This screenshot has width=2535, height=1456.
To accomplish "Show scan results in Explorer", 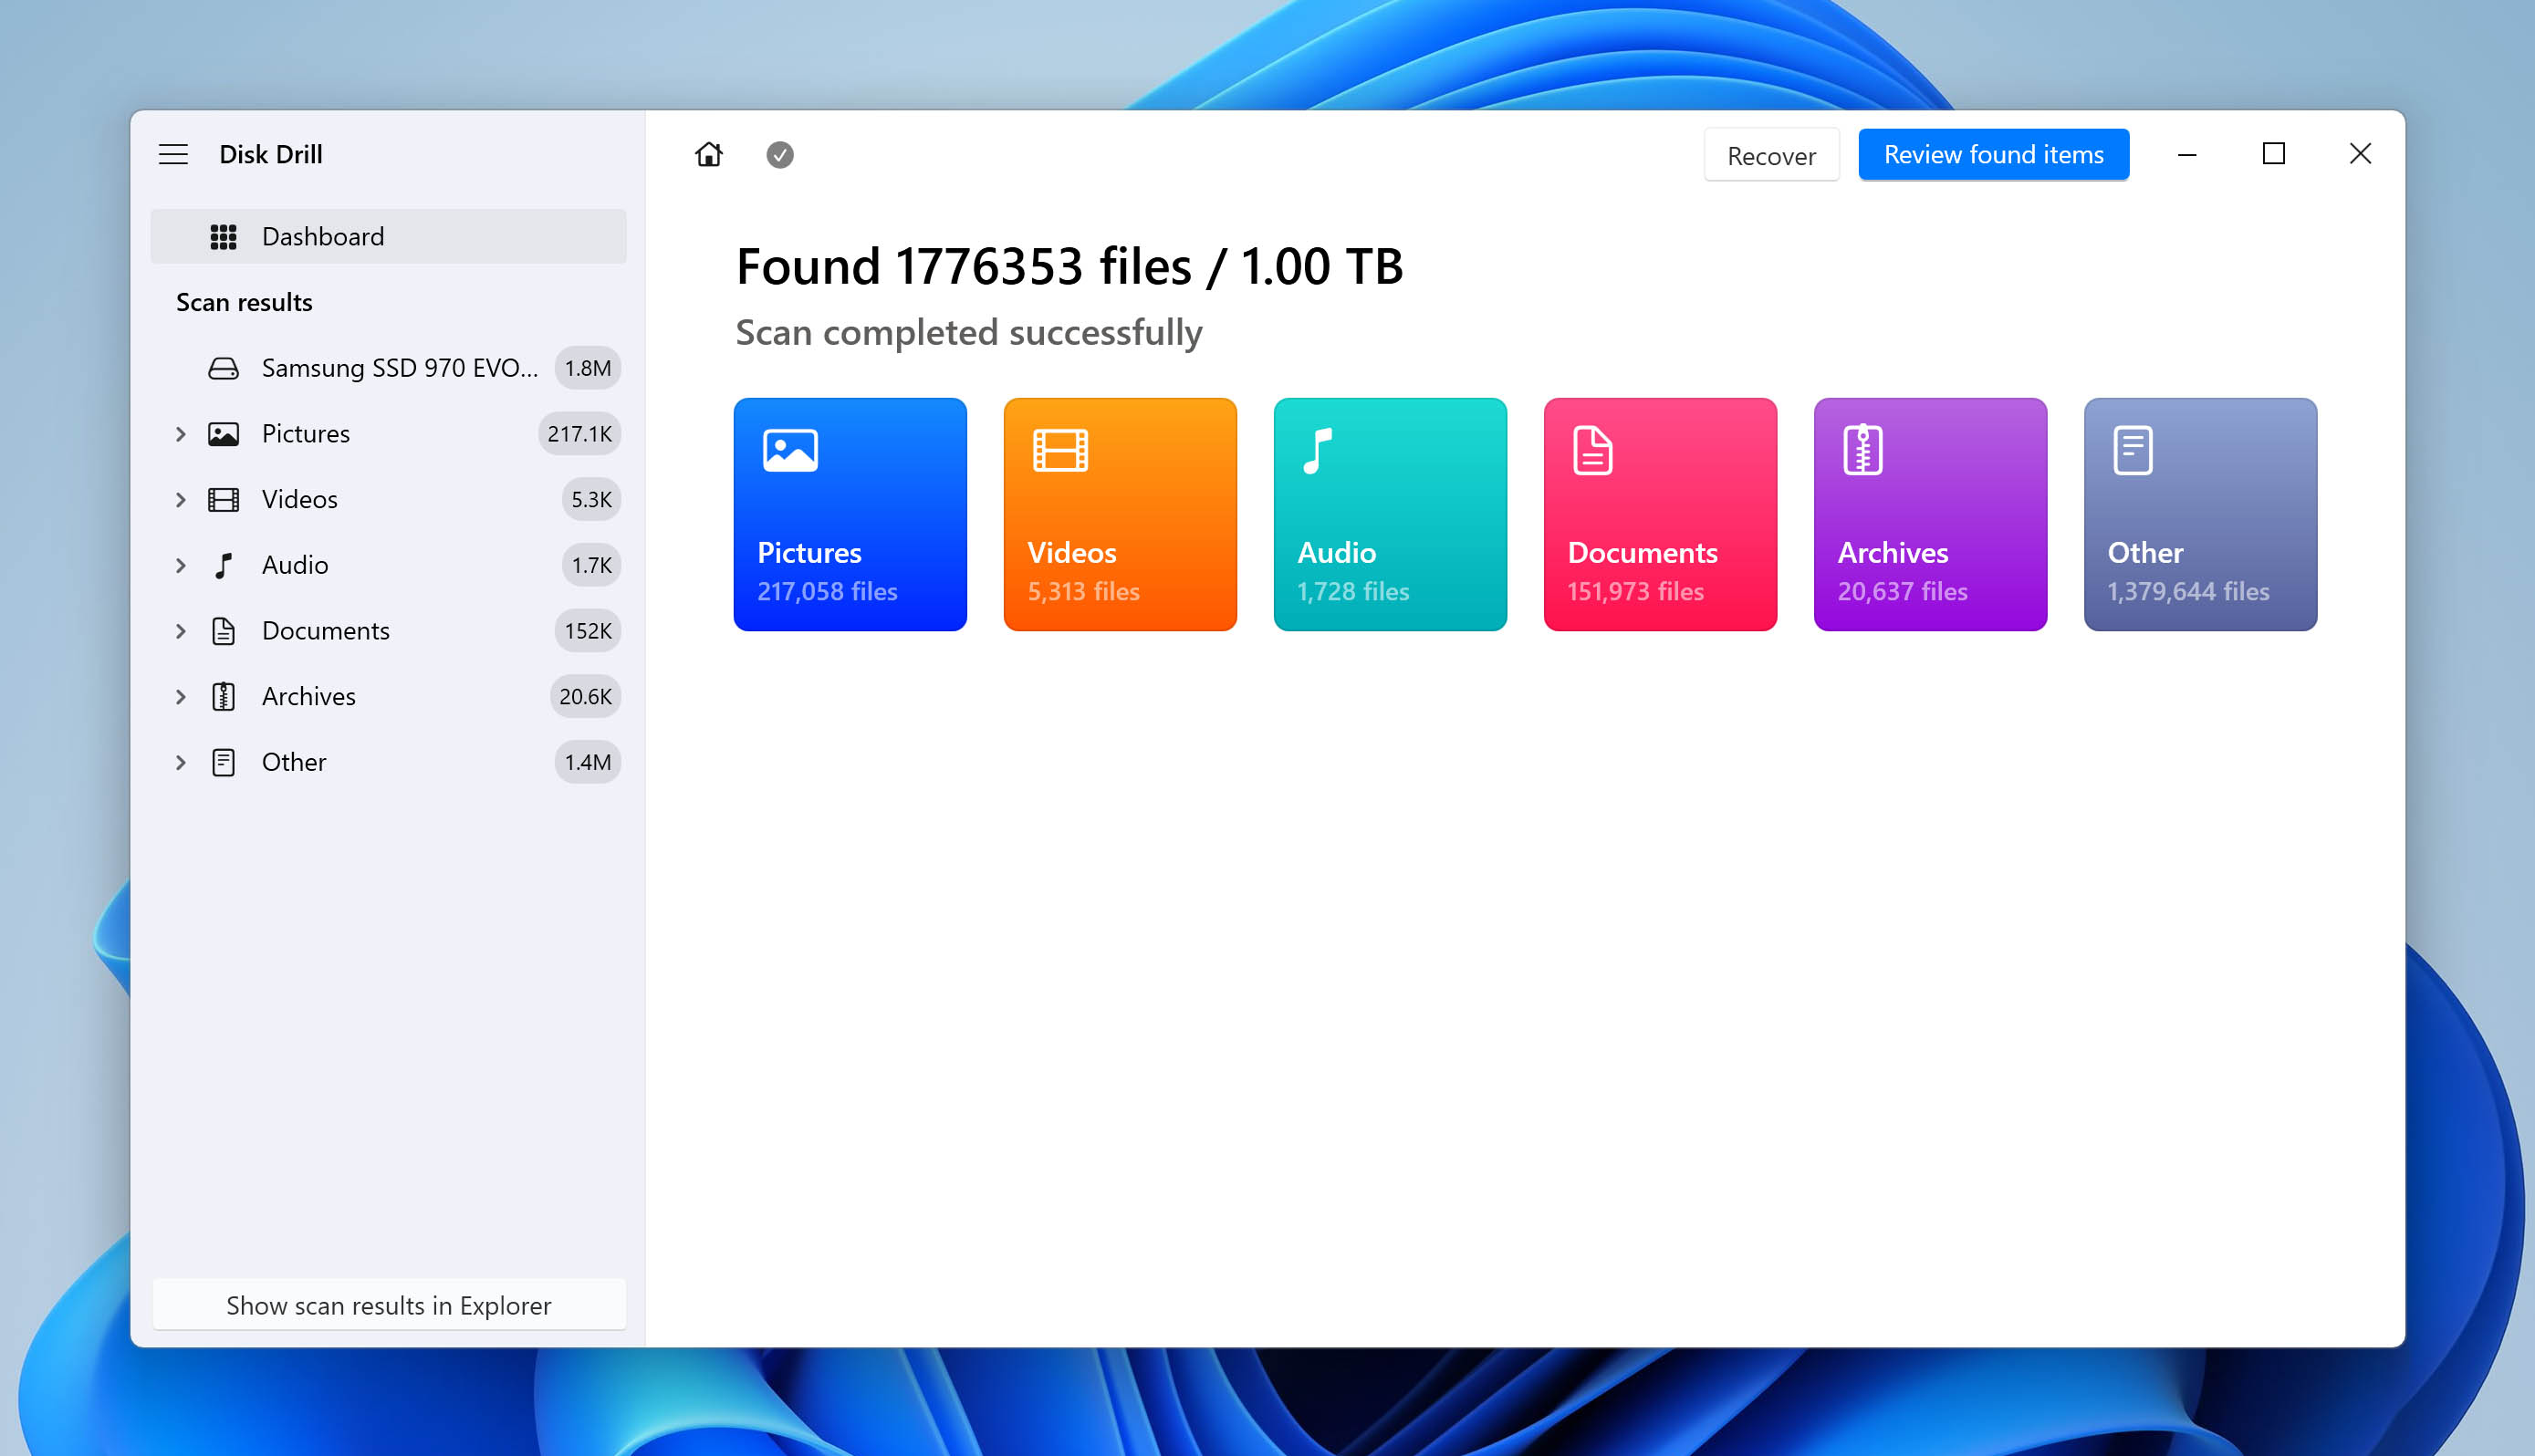I will click(388, 1303).
